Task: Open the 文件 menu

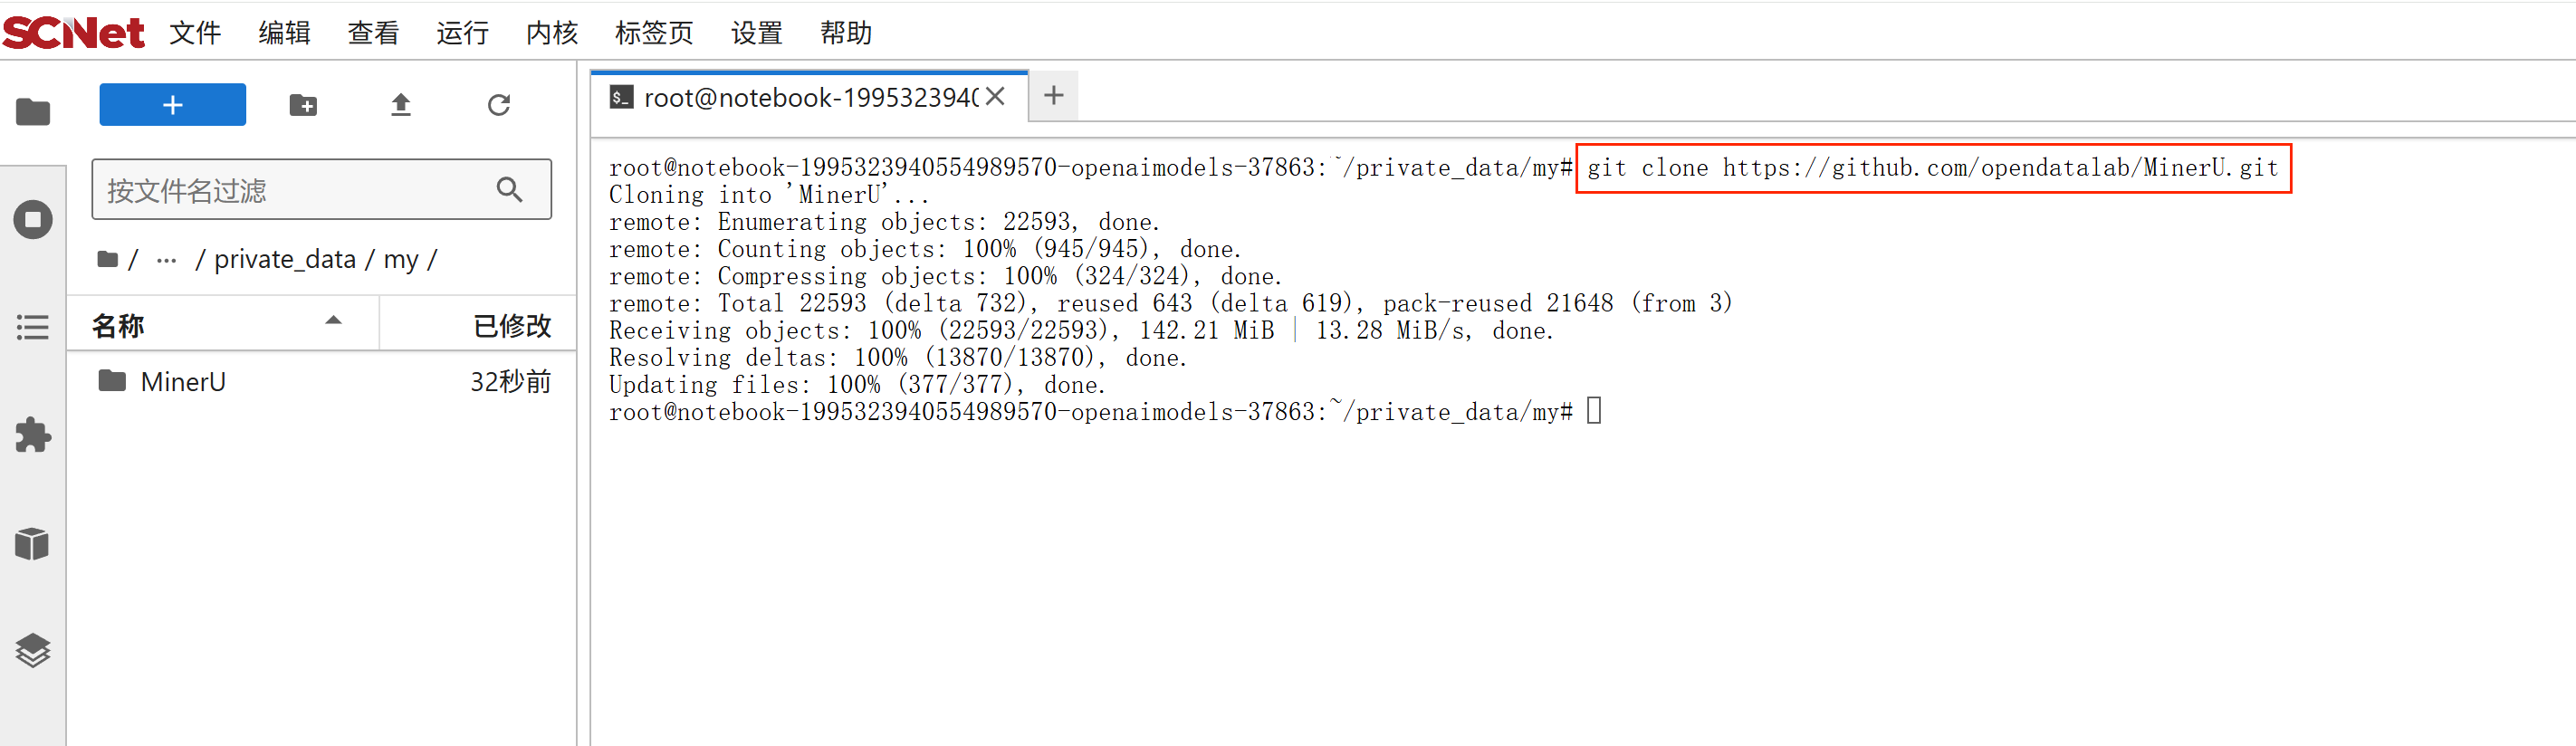Action: coord(194,33)
